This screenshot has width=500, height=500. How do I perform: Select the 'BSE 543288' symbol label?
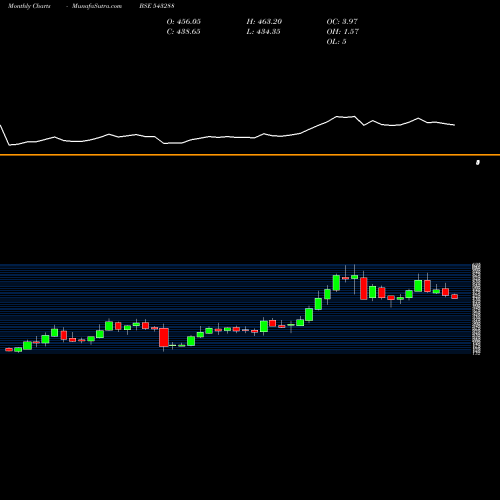click(x=157, y=6)
